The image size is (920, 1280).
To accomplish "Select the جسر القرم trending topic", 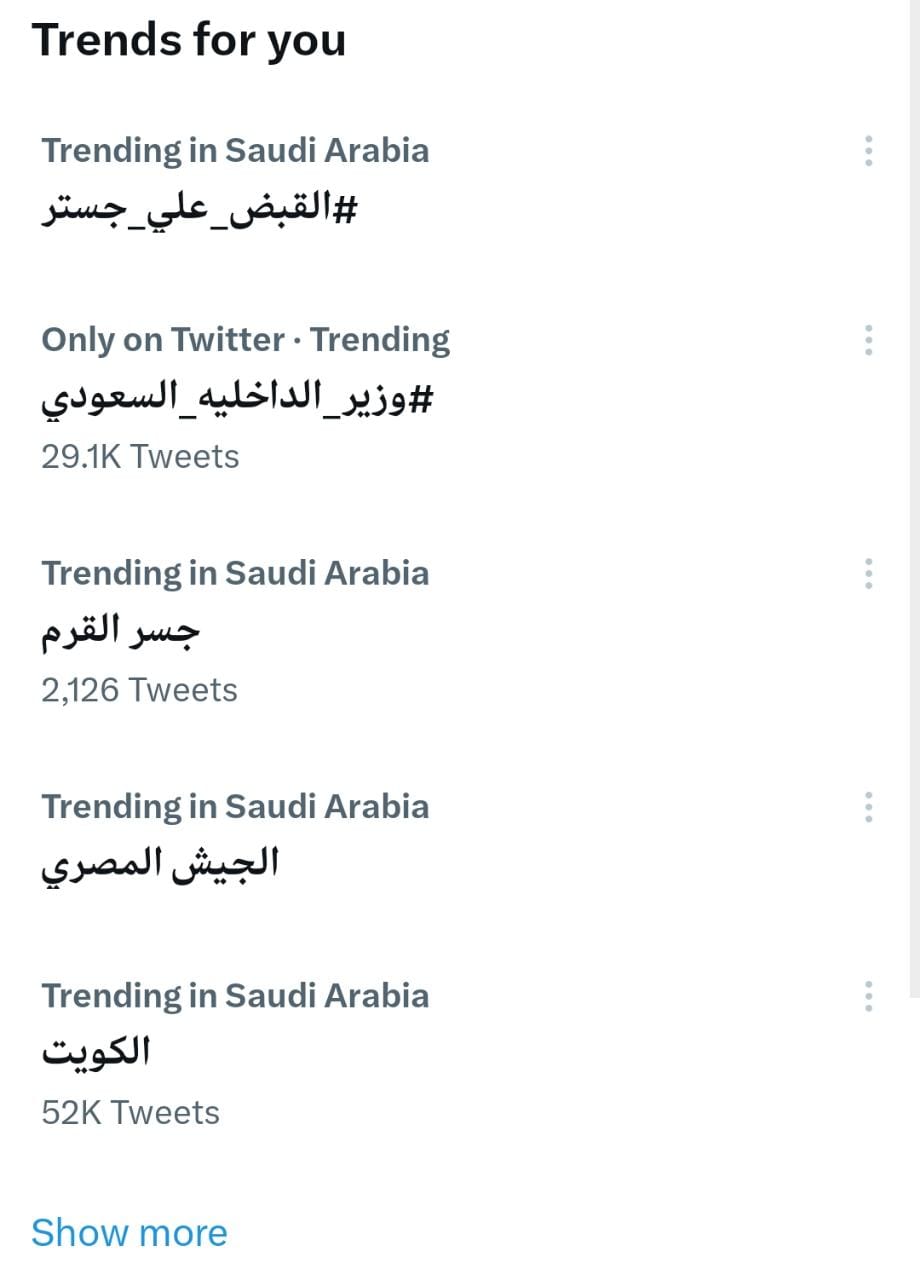I will [121, 633].
